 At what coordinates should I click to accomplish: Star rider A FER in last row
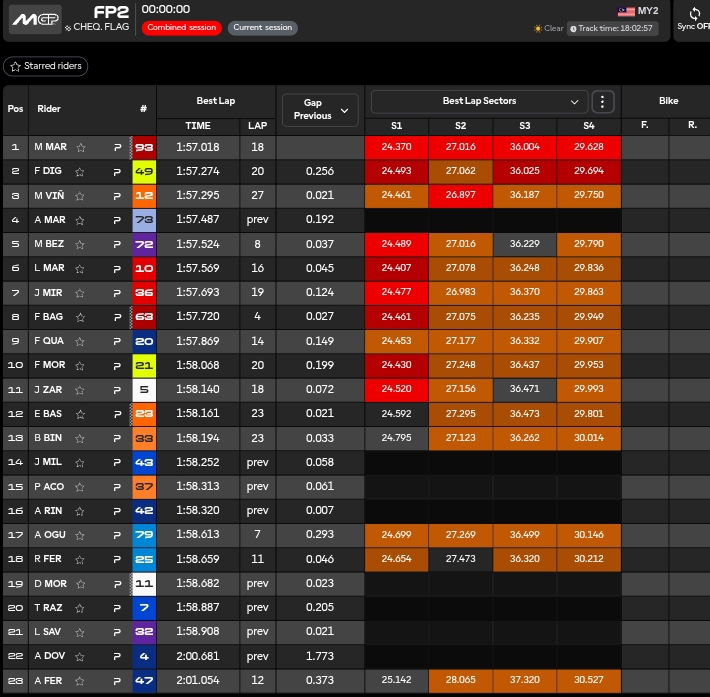click(x=81, y=681)
